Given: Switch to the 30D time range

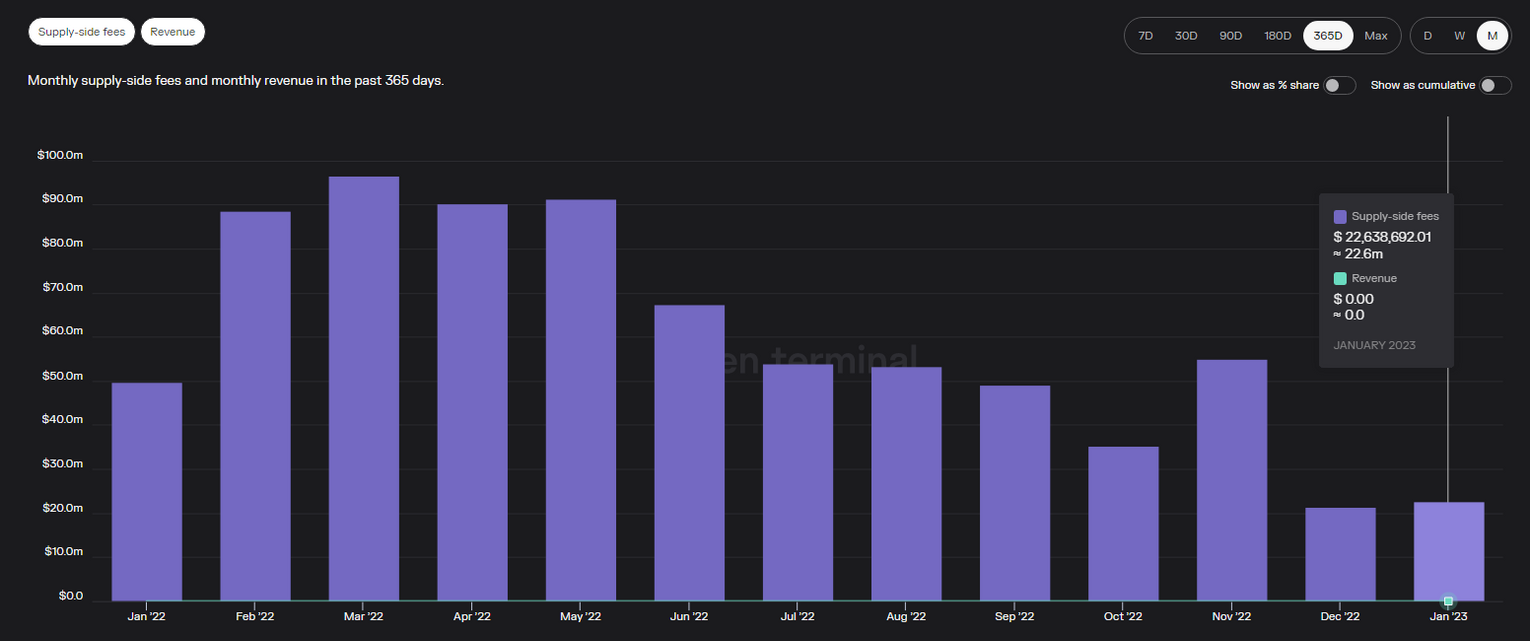Looking at the screenshot, I should tap(1186, 36).
